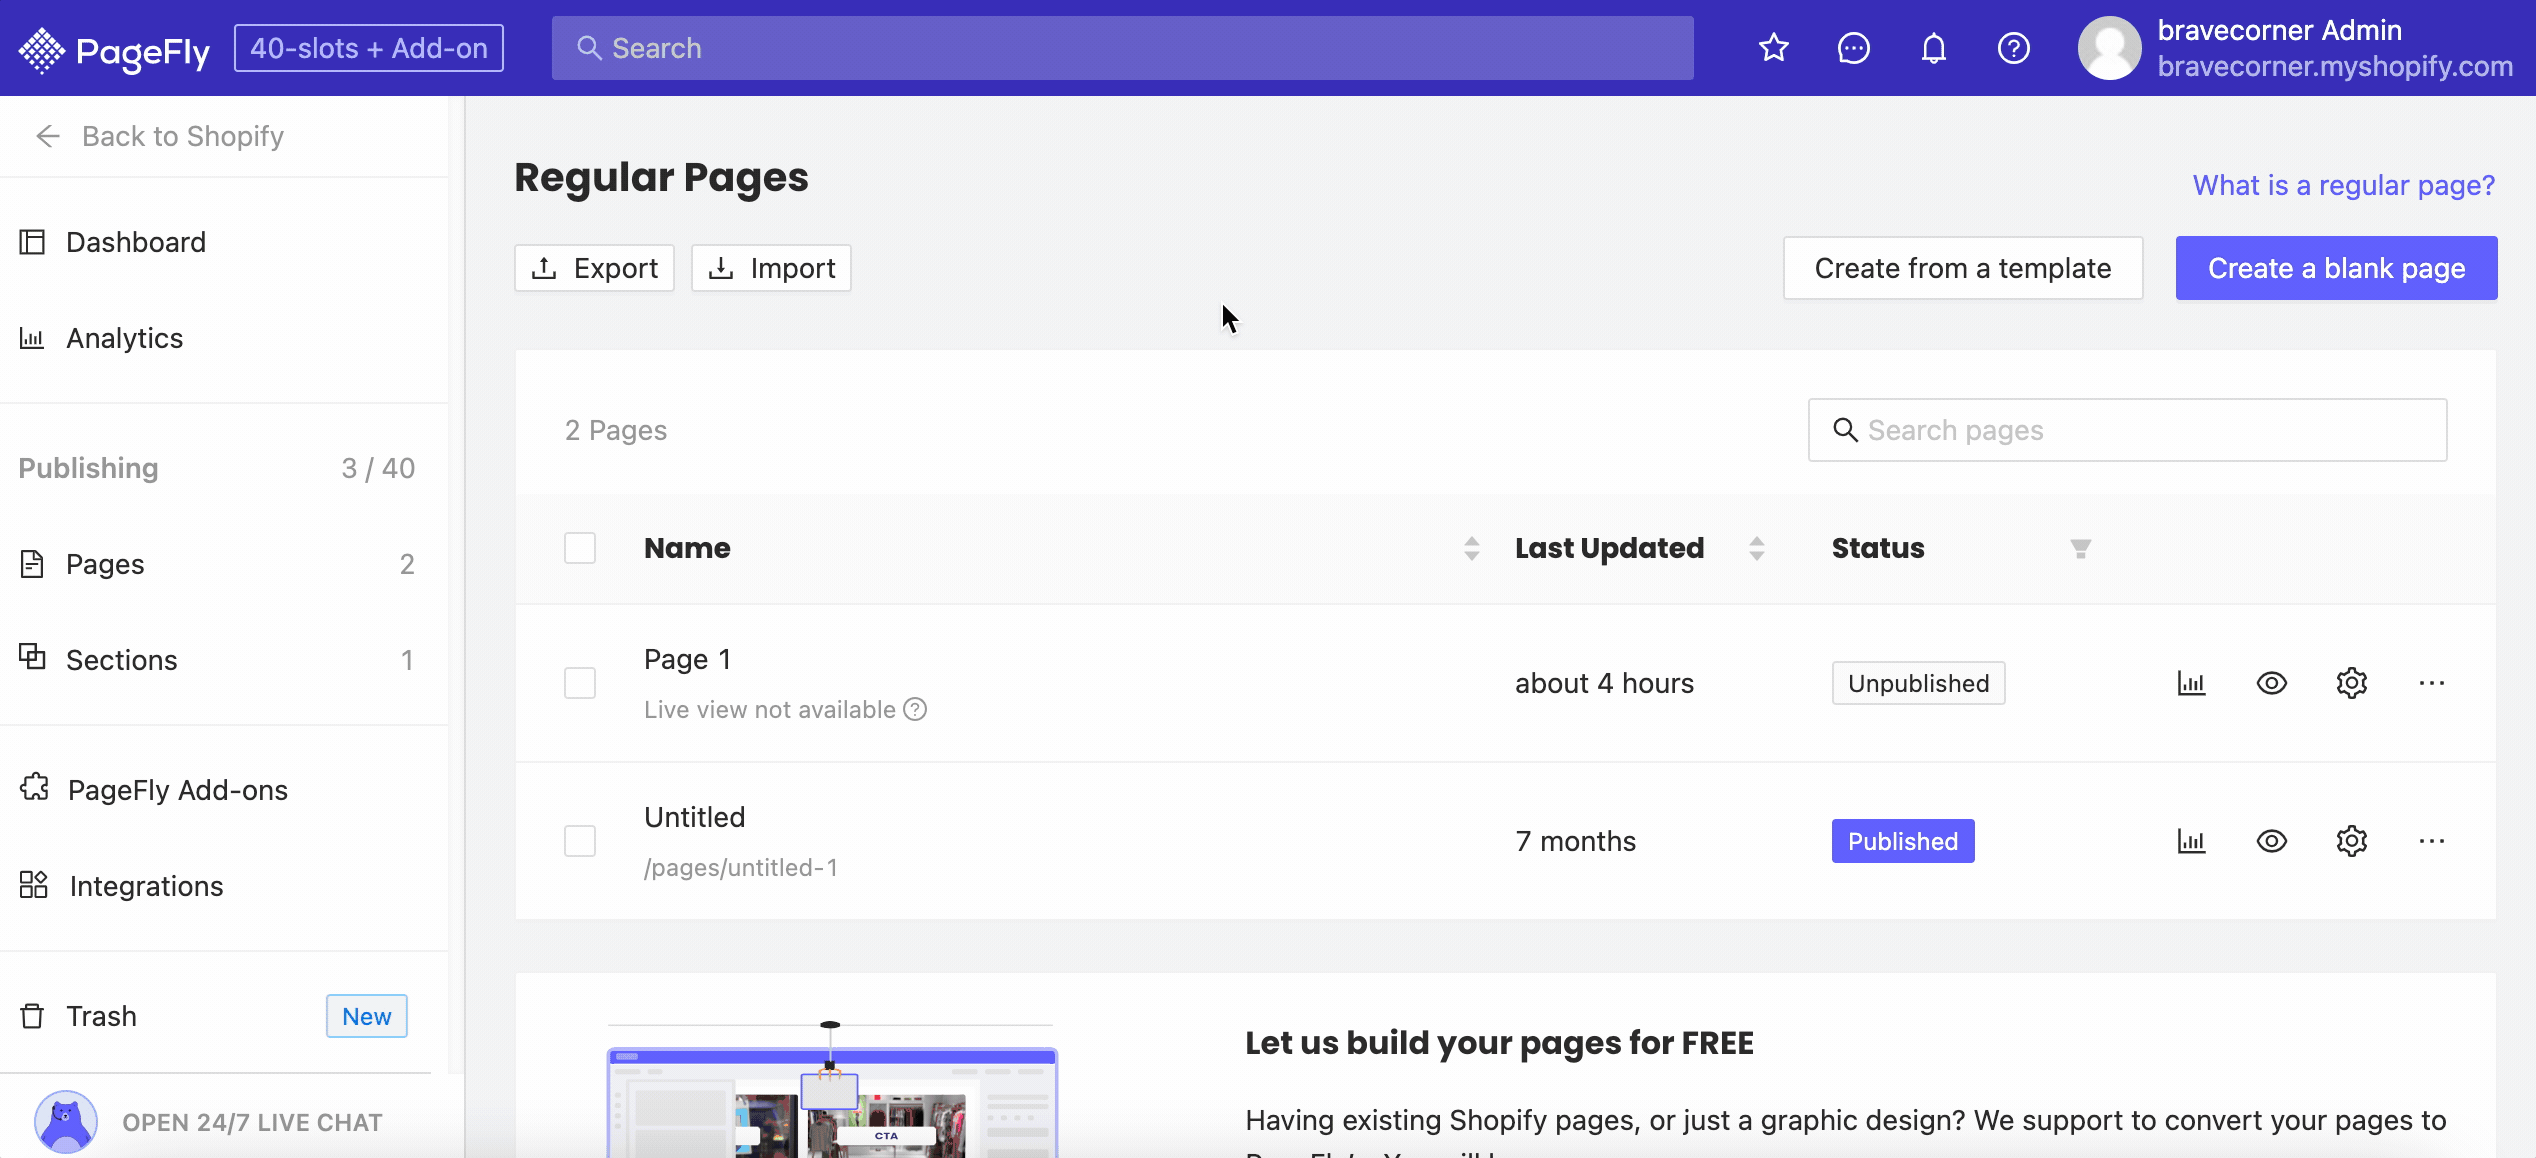Click the 40-slots + Add-on badge
The image size is (2536, 1158).
tap(369, 48)
